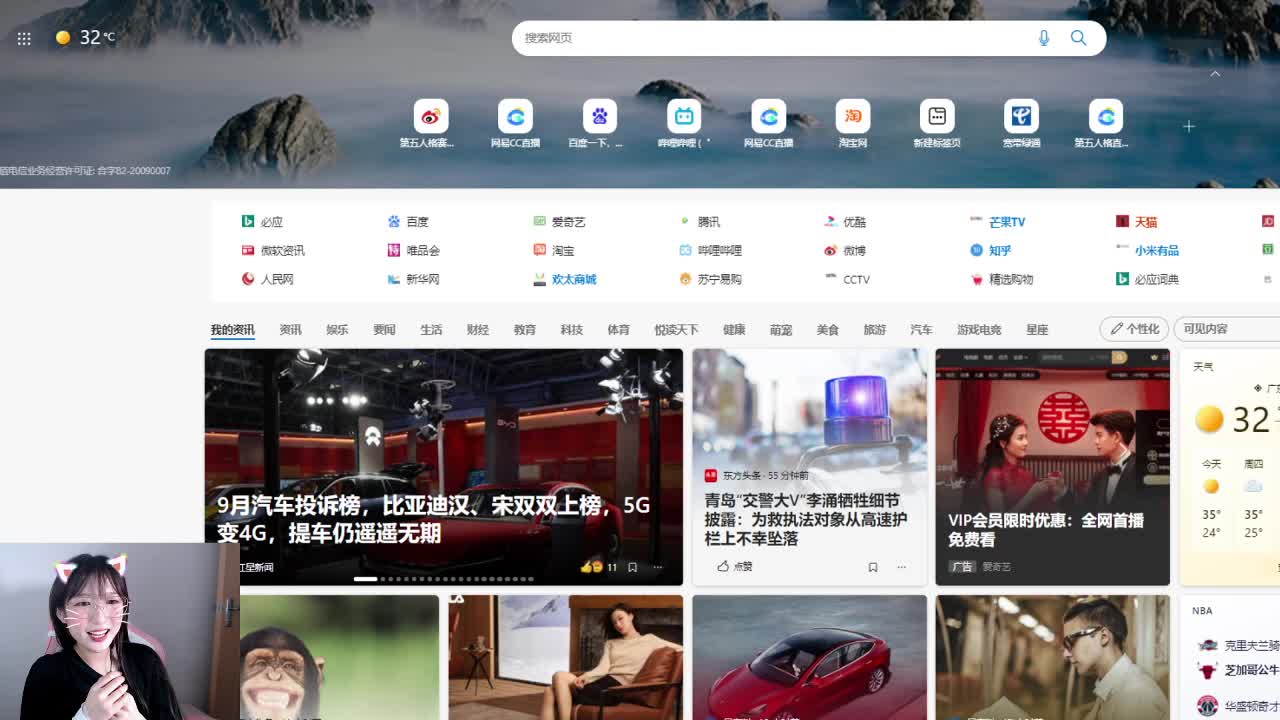Open the NBA scores widget
1280x720 pixels.
click(x=1229, y=657)
